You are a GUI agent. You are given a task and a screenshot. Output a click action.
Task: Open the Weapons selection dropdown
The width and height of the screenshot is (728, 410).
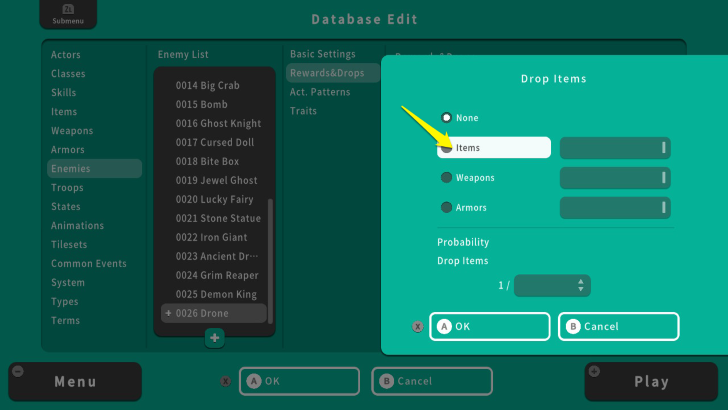click(615, 178)
